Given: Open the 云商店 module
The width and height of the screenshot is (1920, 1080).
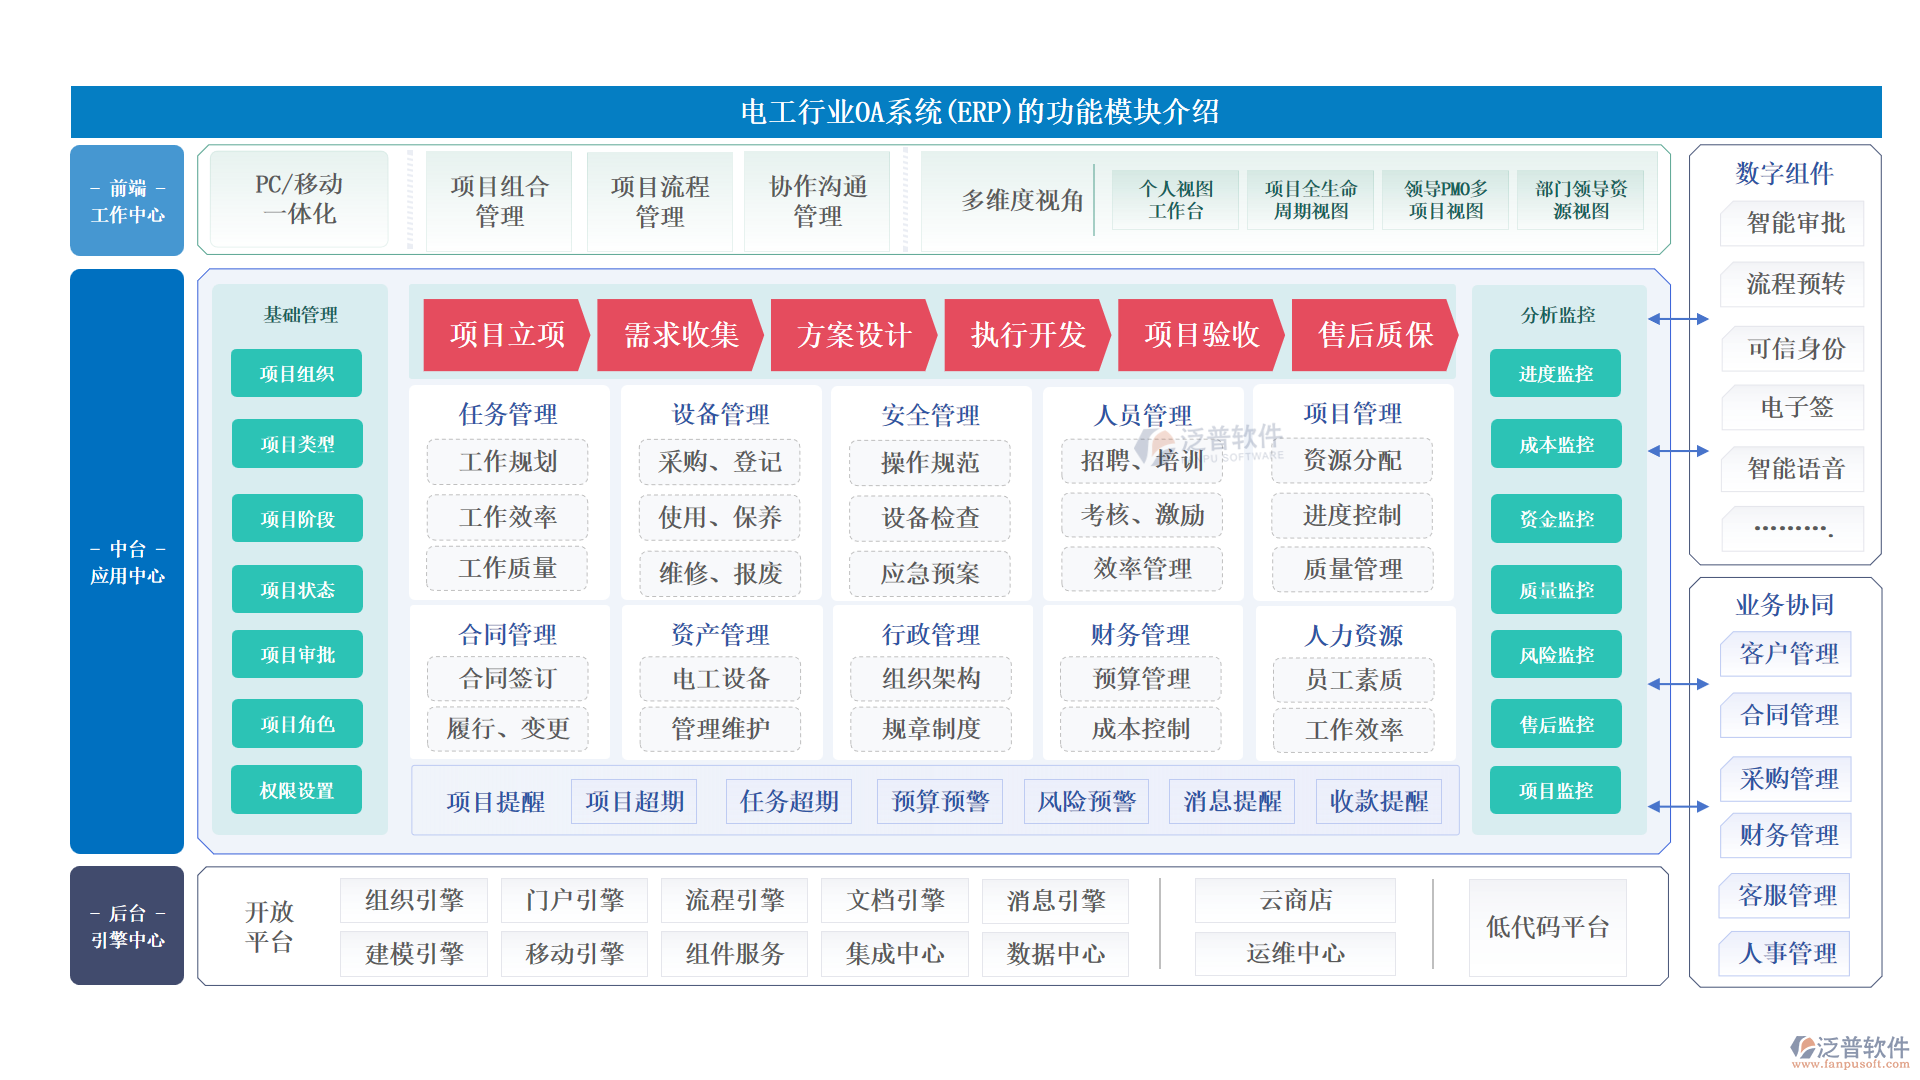Looking at the screenshot, I should tap(1293, 900).
